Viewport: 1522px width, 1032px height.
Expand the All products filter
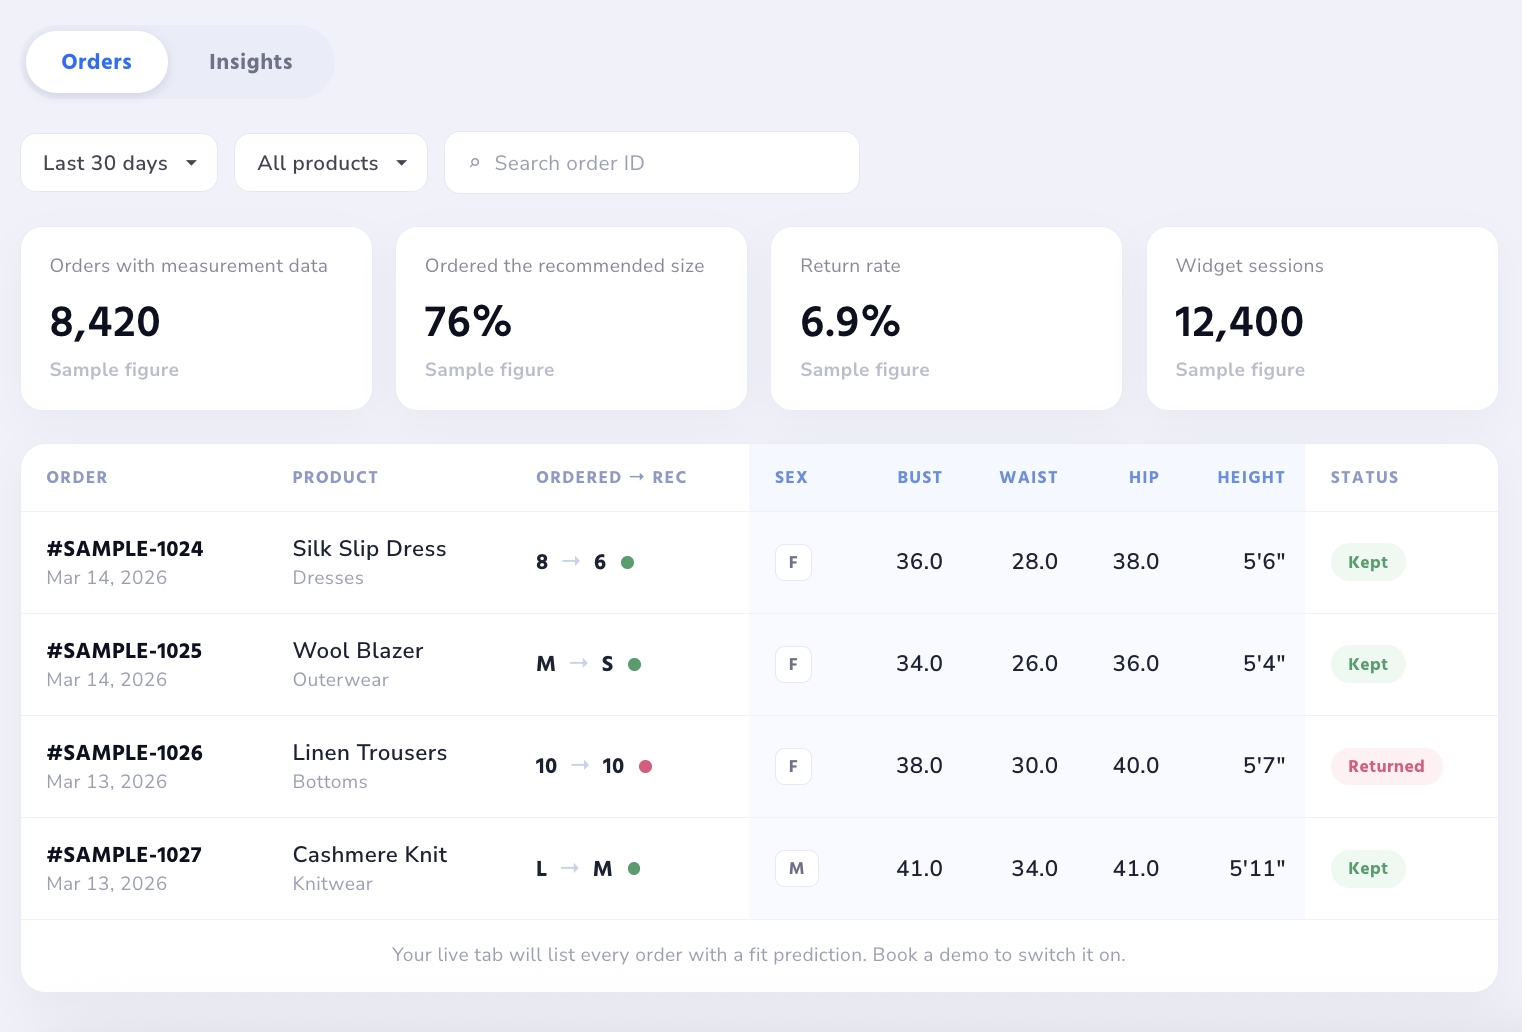pyautogui.click(x=331, y=163)
